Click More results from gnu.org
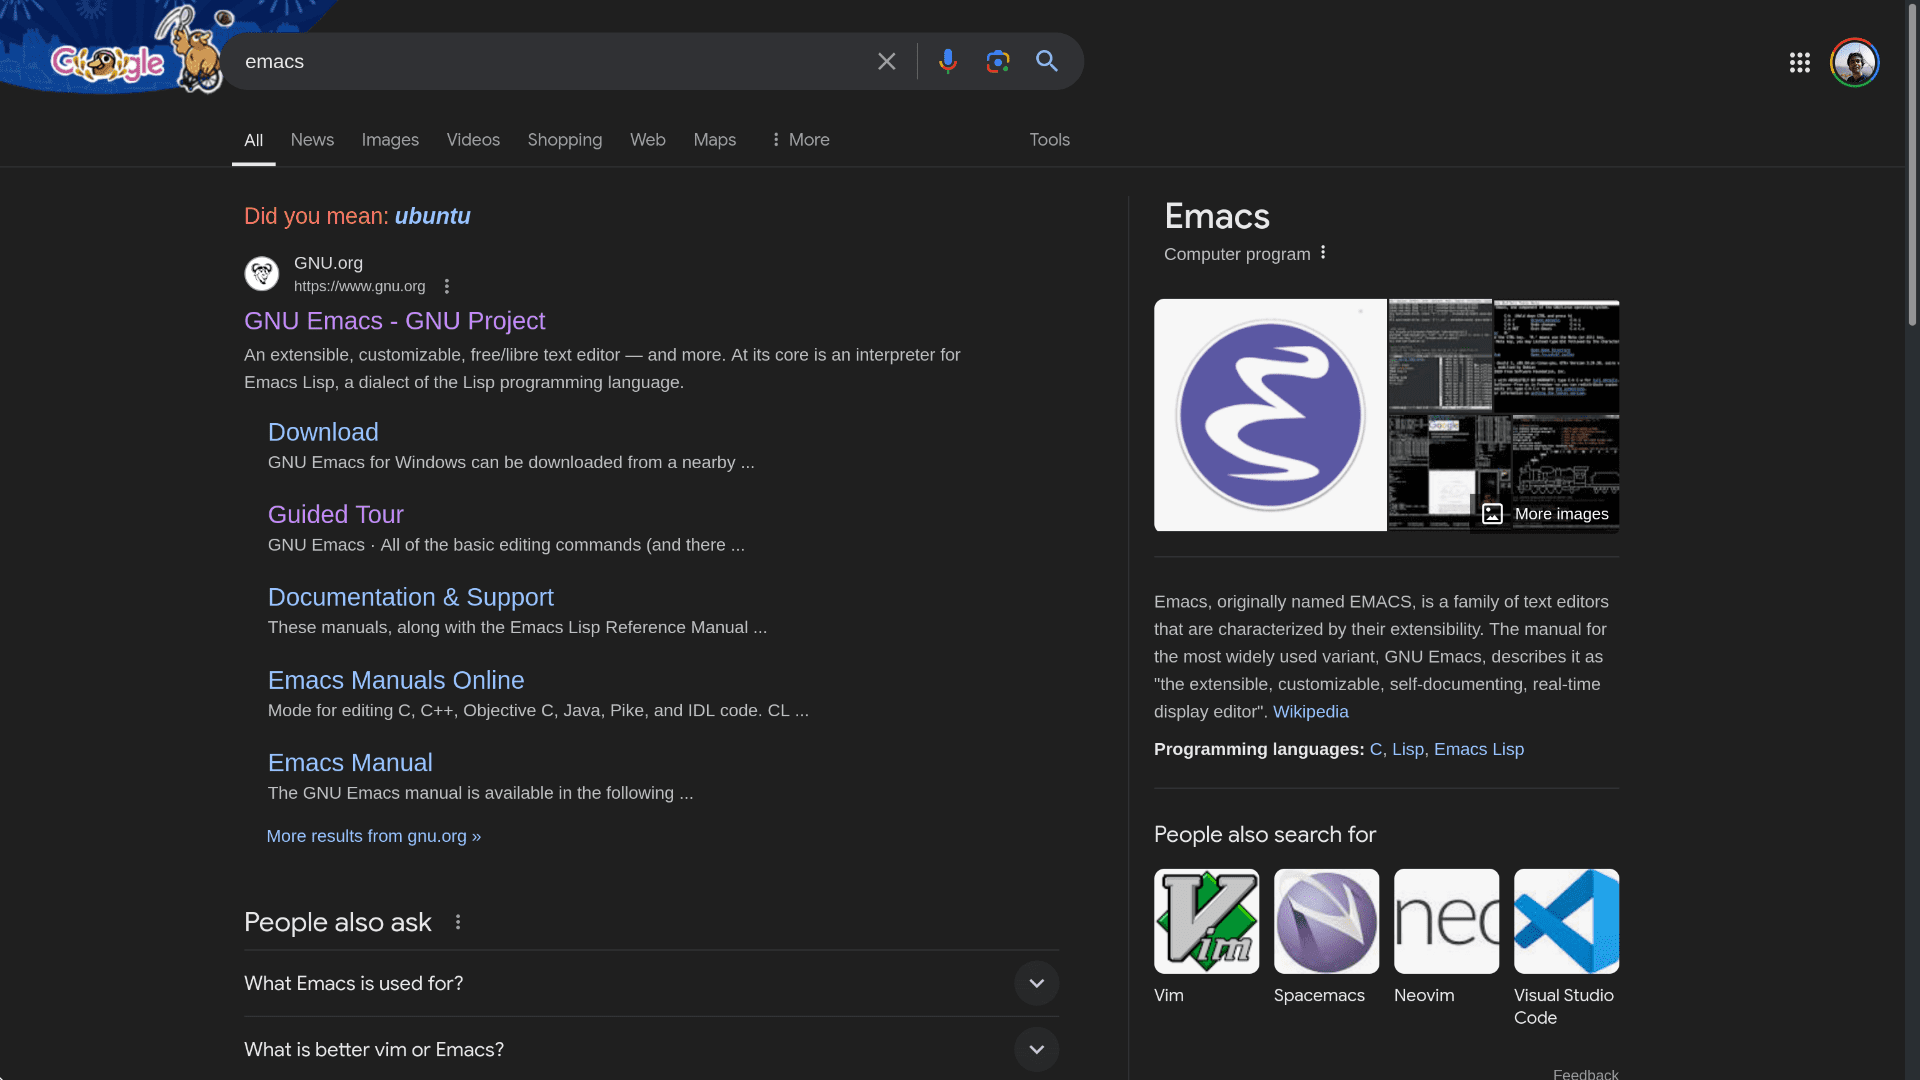1920x1080 pixels. pos(374,836)
